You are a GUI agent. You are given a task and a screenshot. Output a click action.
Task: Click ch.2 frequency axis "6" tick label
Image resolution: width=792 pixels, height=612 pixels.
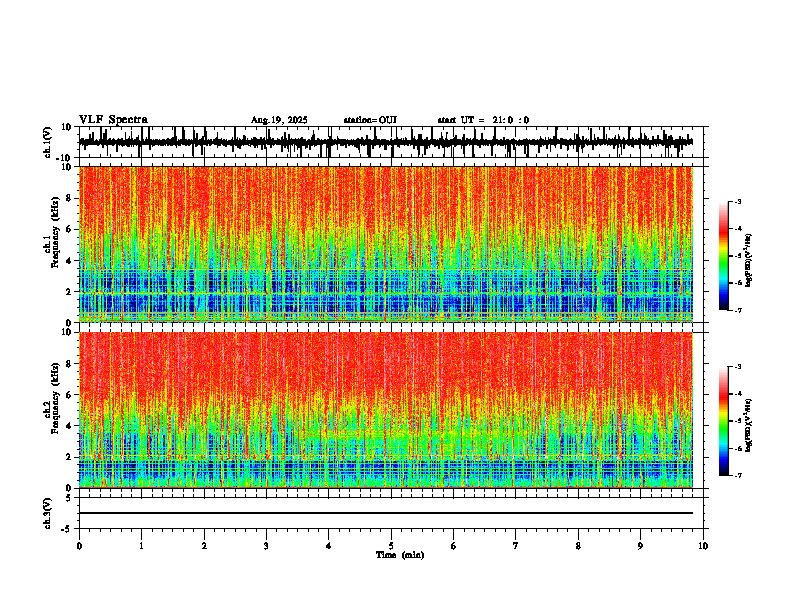[71, 394]
